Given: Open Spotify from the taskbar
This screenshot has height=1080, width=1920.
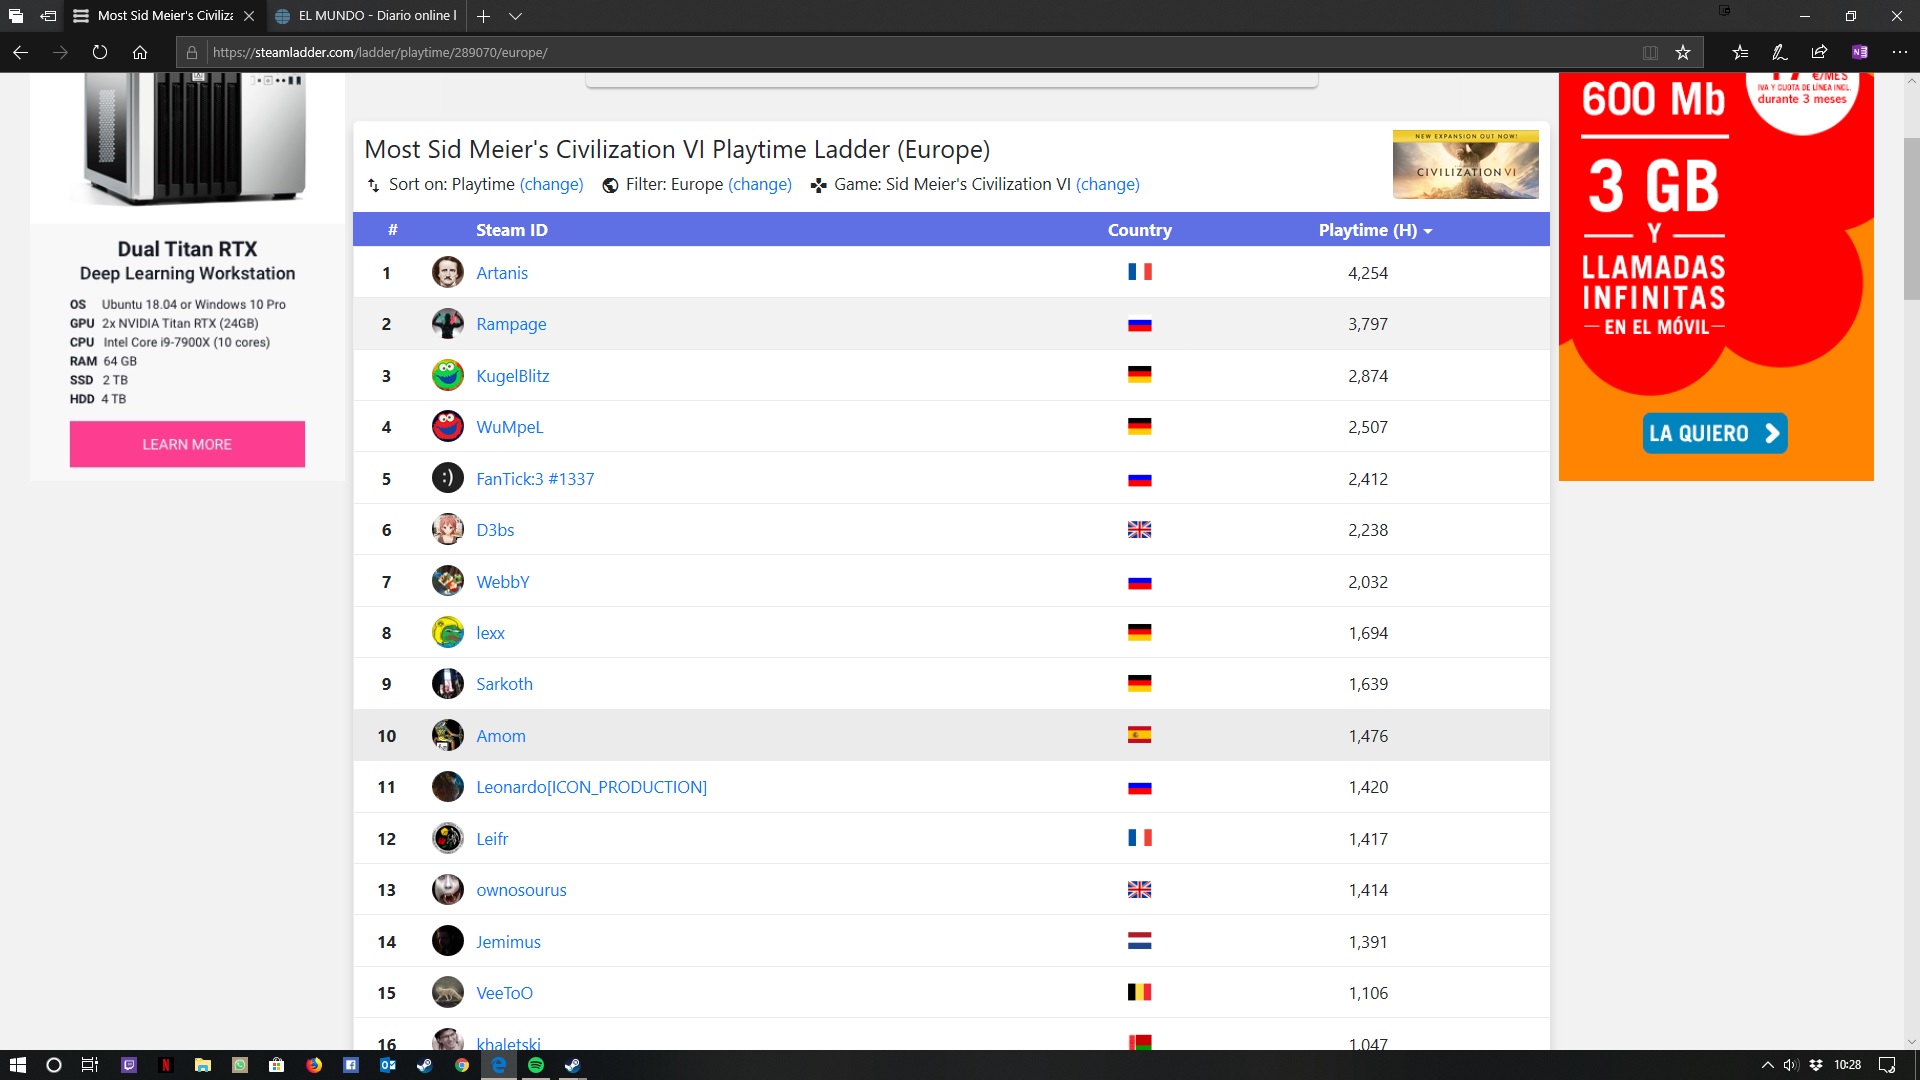Looking at the screenshot, I should click(x=536, y=1065).
